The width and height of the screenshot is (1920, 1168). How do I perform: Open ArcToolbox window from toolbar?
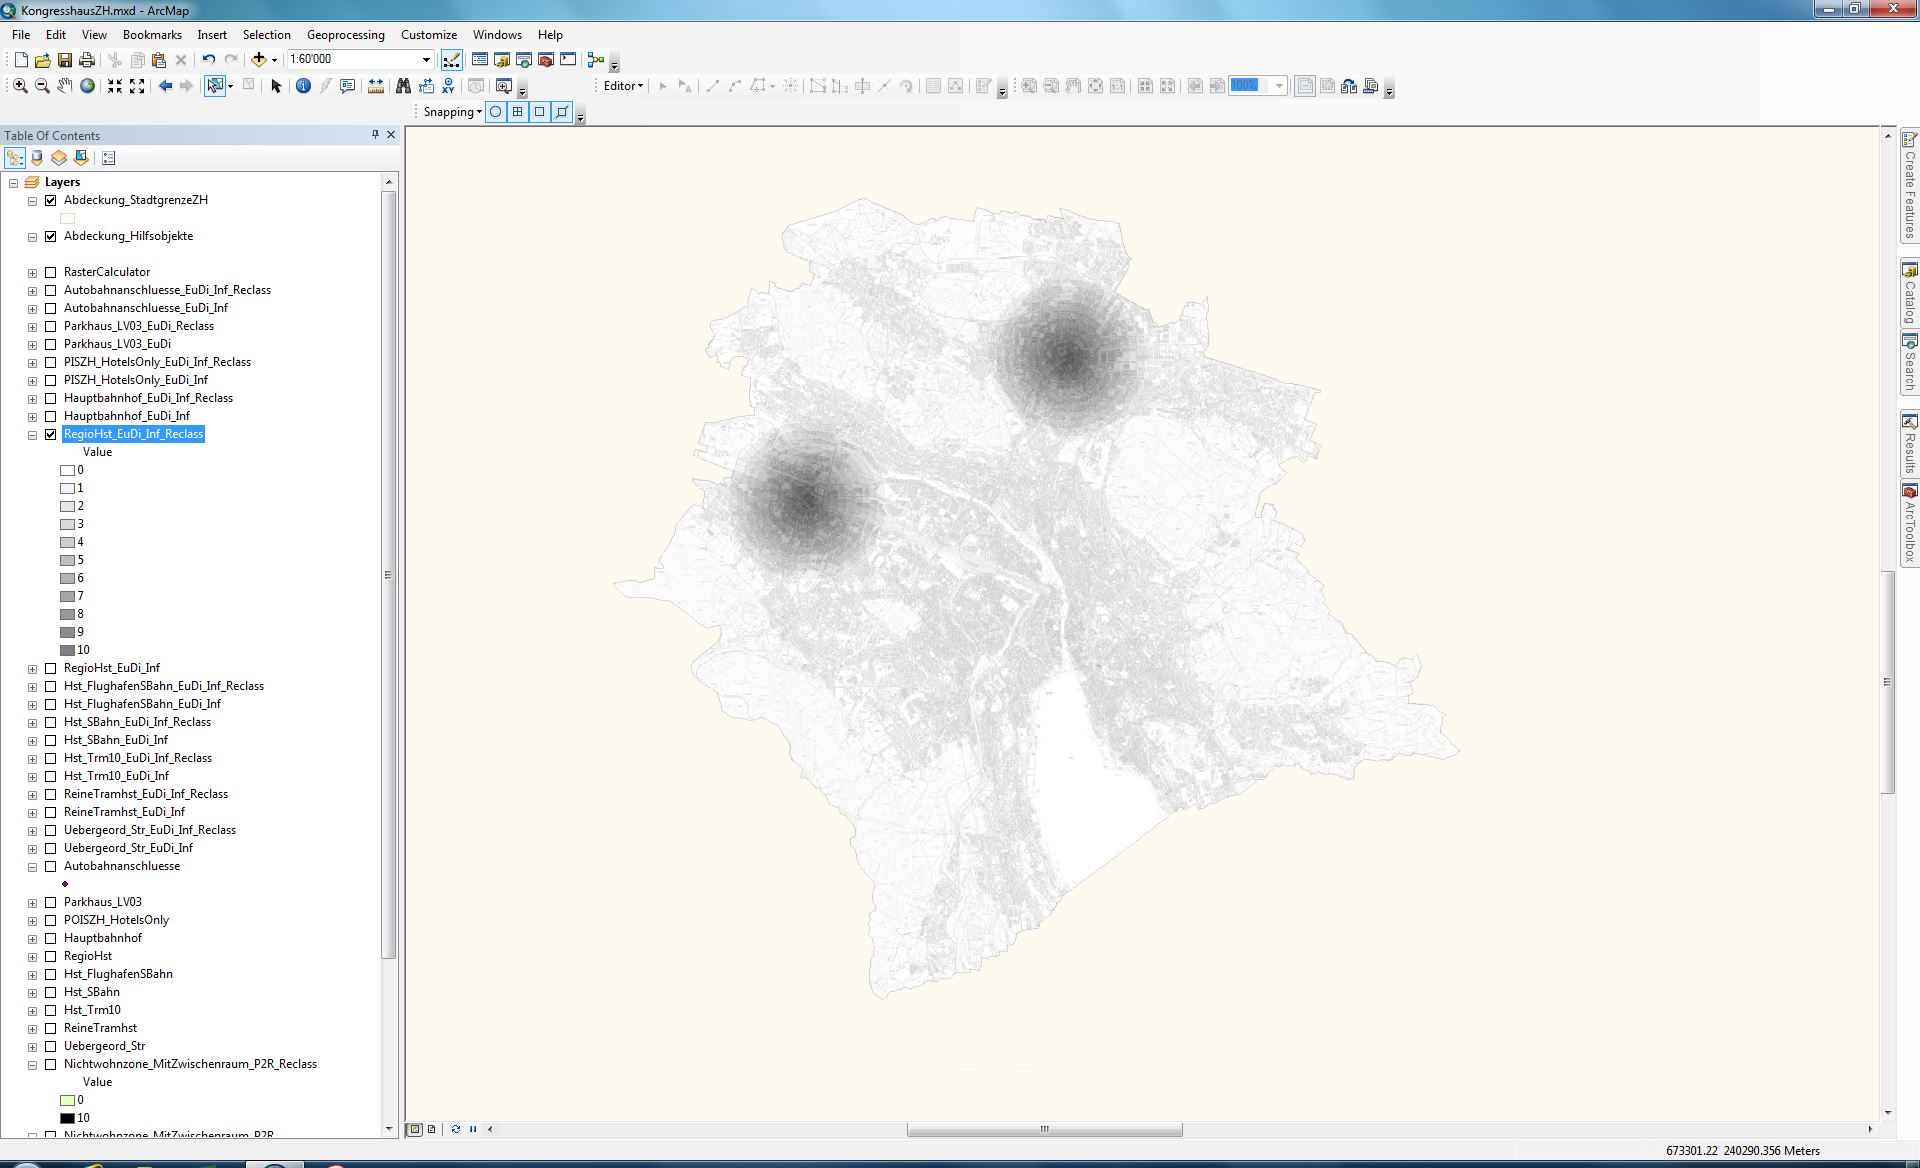(x=546, y=60)
